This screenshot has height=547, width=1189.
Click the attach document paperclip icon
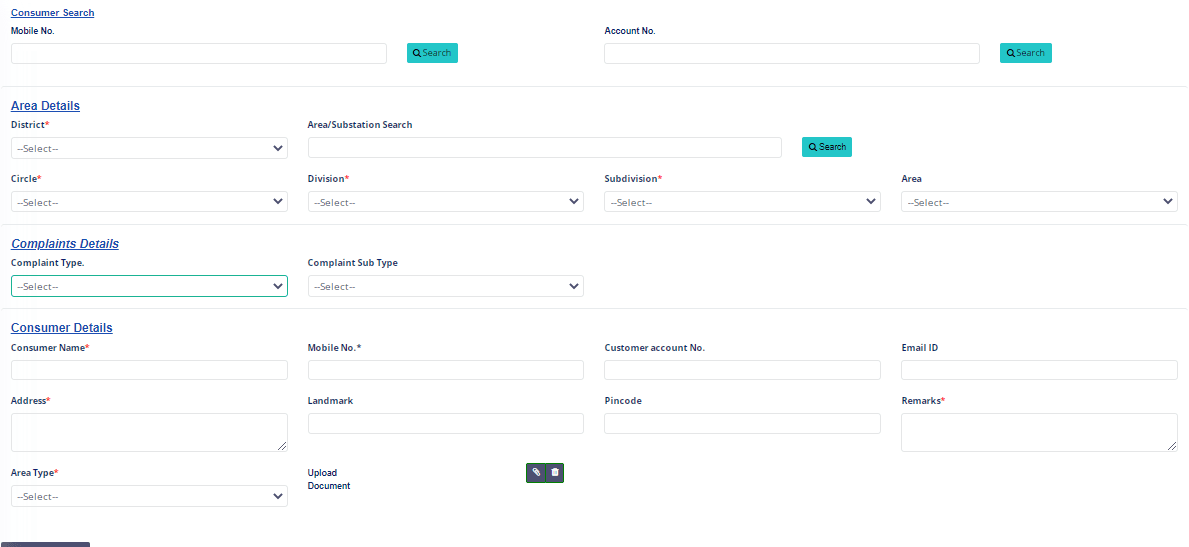tap(536, 472)
